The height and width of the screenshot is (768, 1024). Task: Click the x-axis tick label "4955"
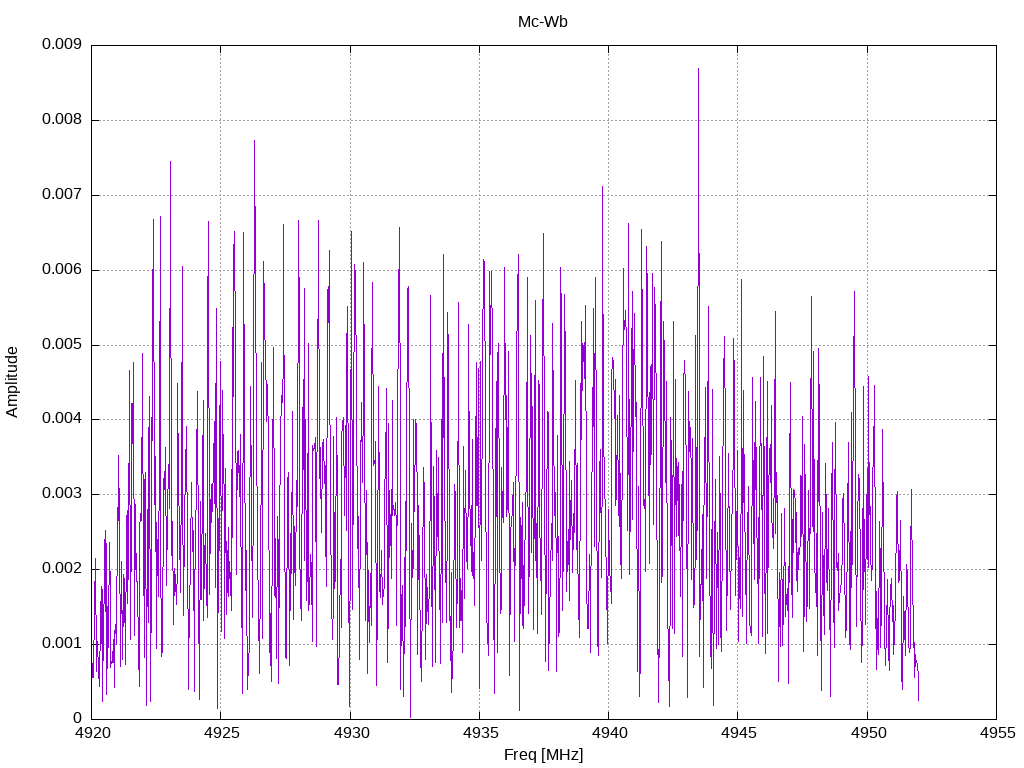coord(997,733)
